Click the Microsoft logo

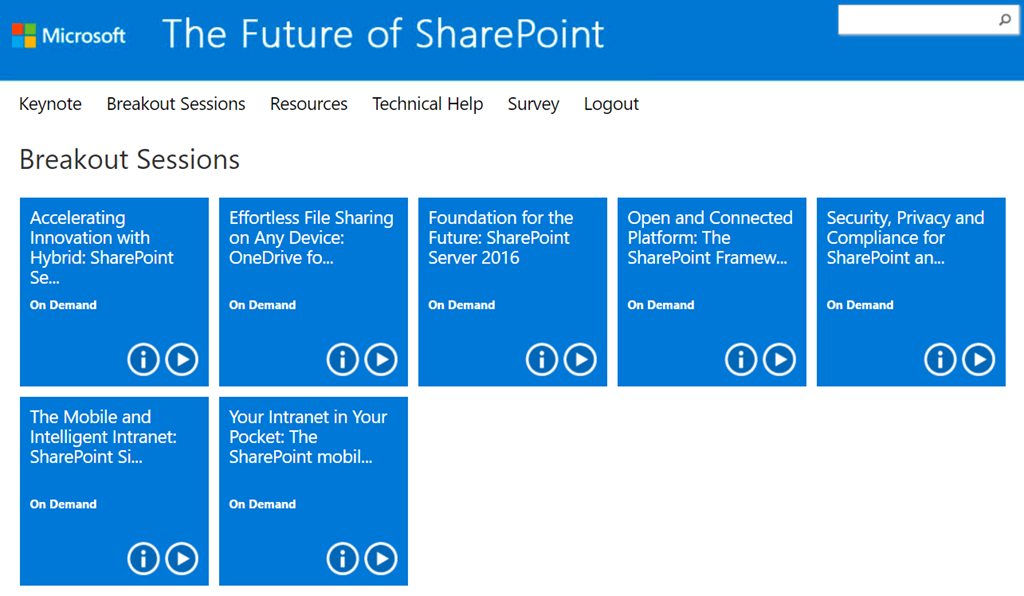[x=68, y=36]
